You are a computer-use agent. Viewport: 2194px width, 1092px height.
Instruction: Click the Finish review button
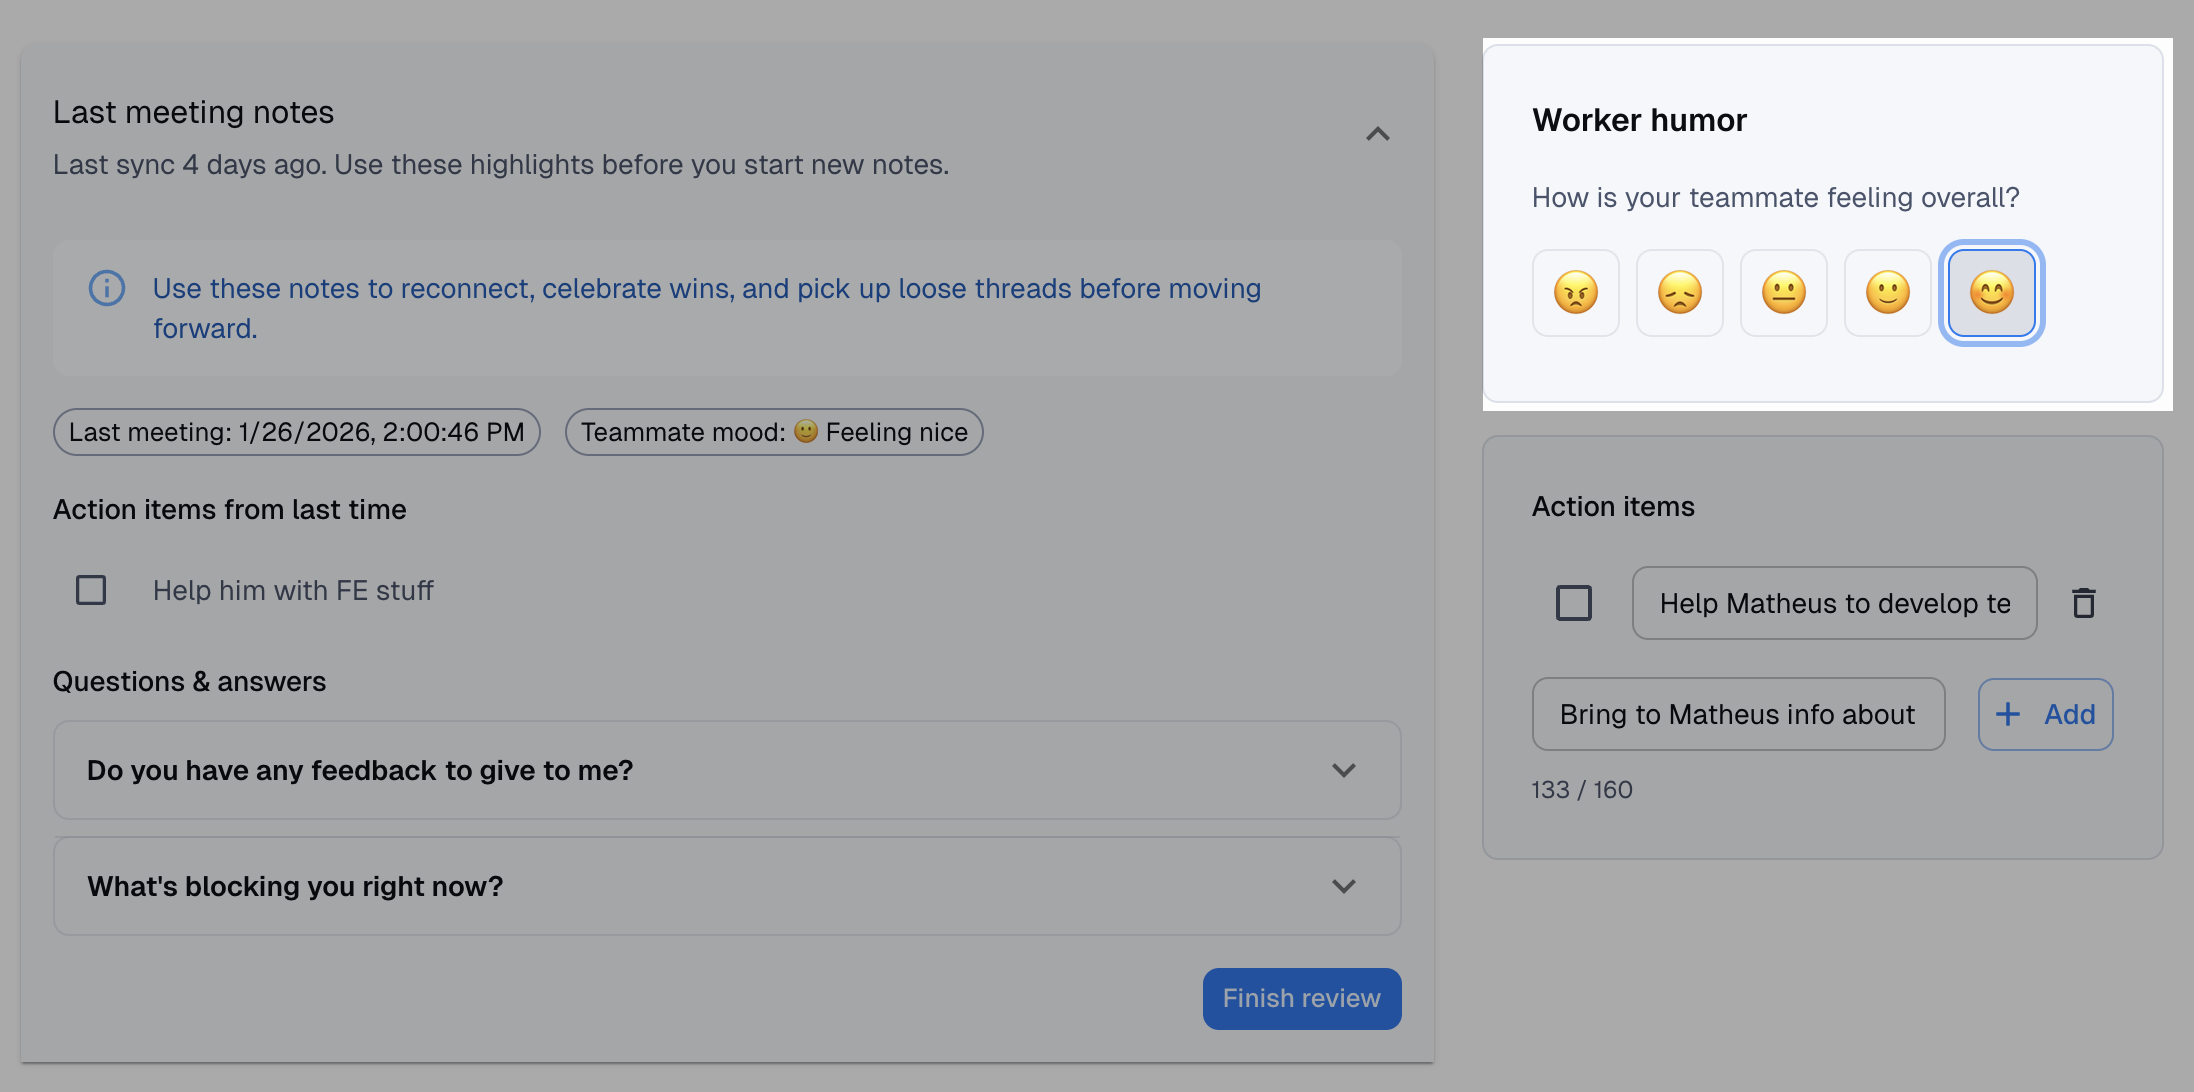[x=1301, y=998]
